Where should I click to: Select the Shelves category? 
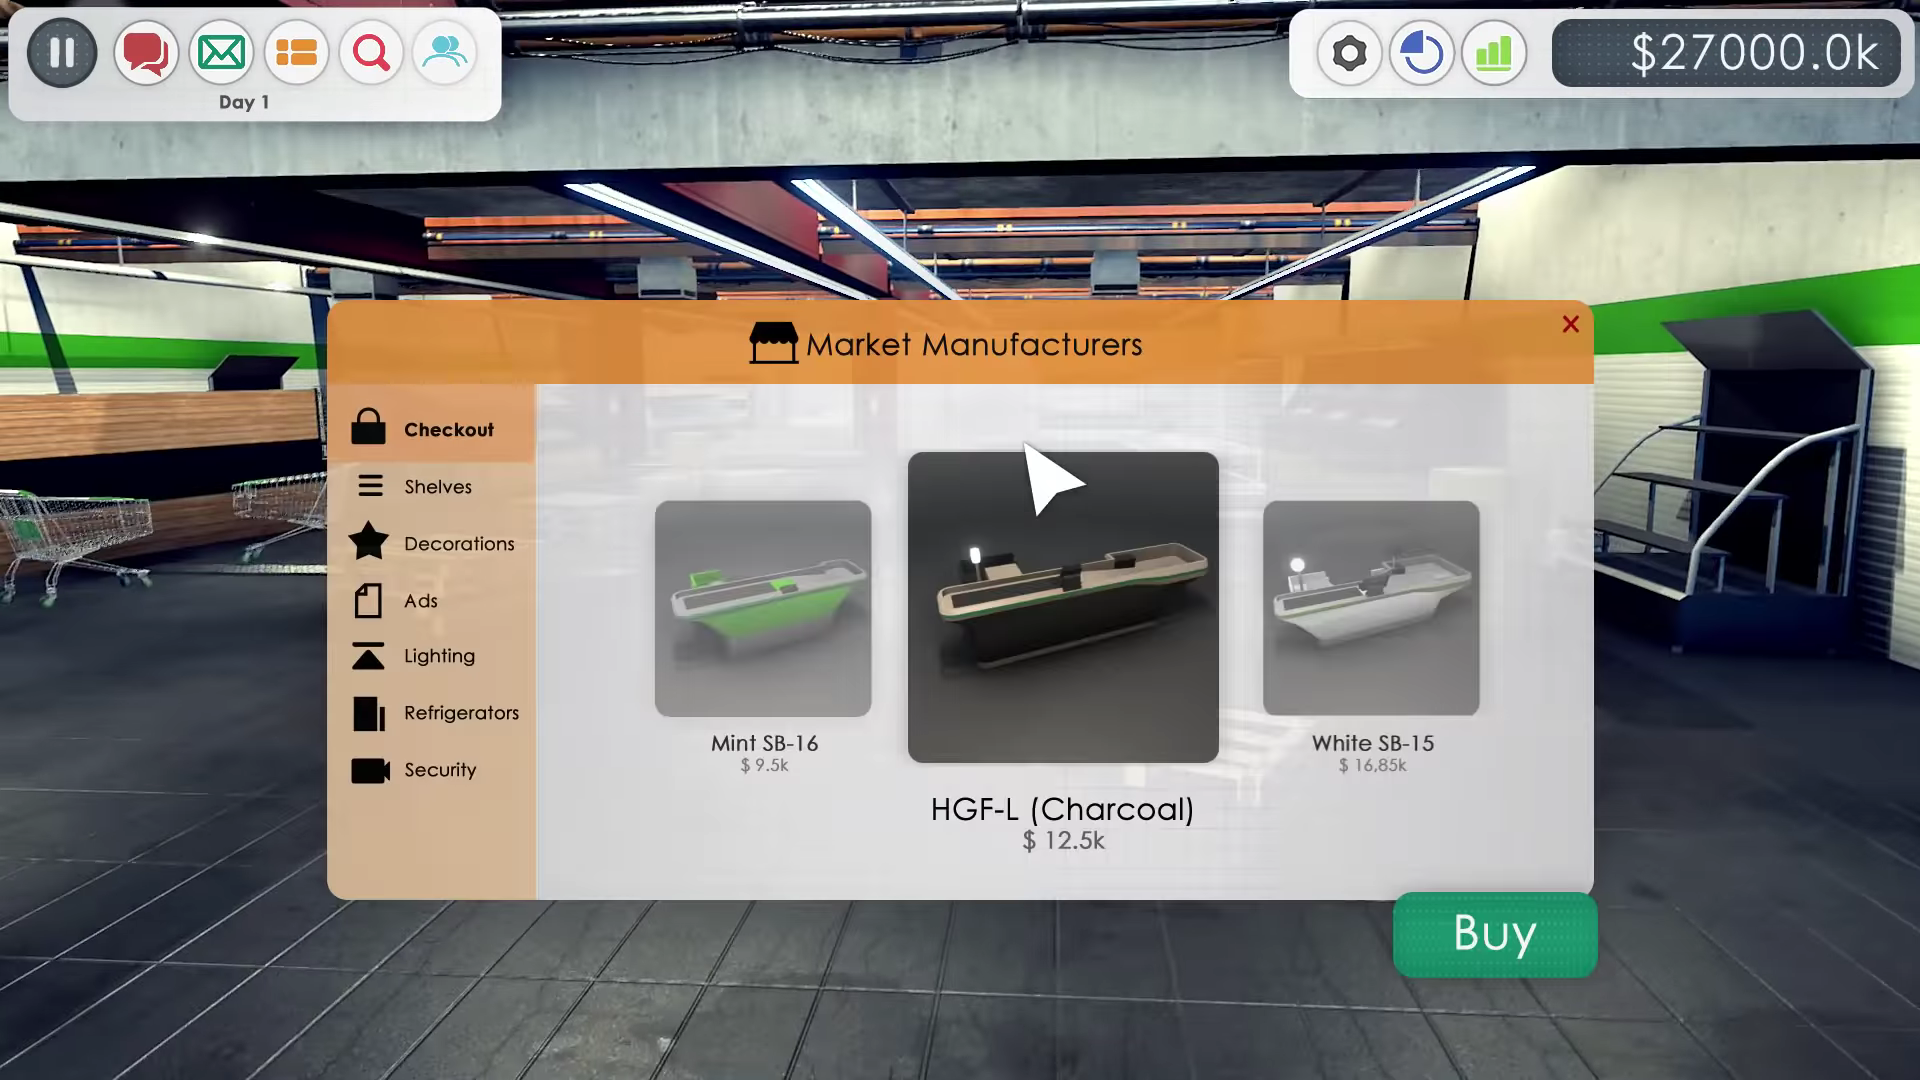[x=431, y=486]
